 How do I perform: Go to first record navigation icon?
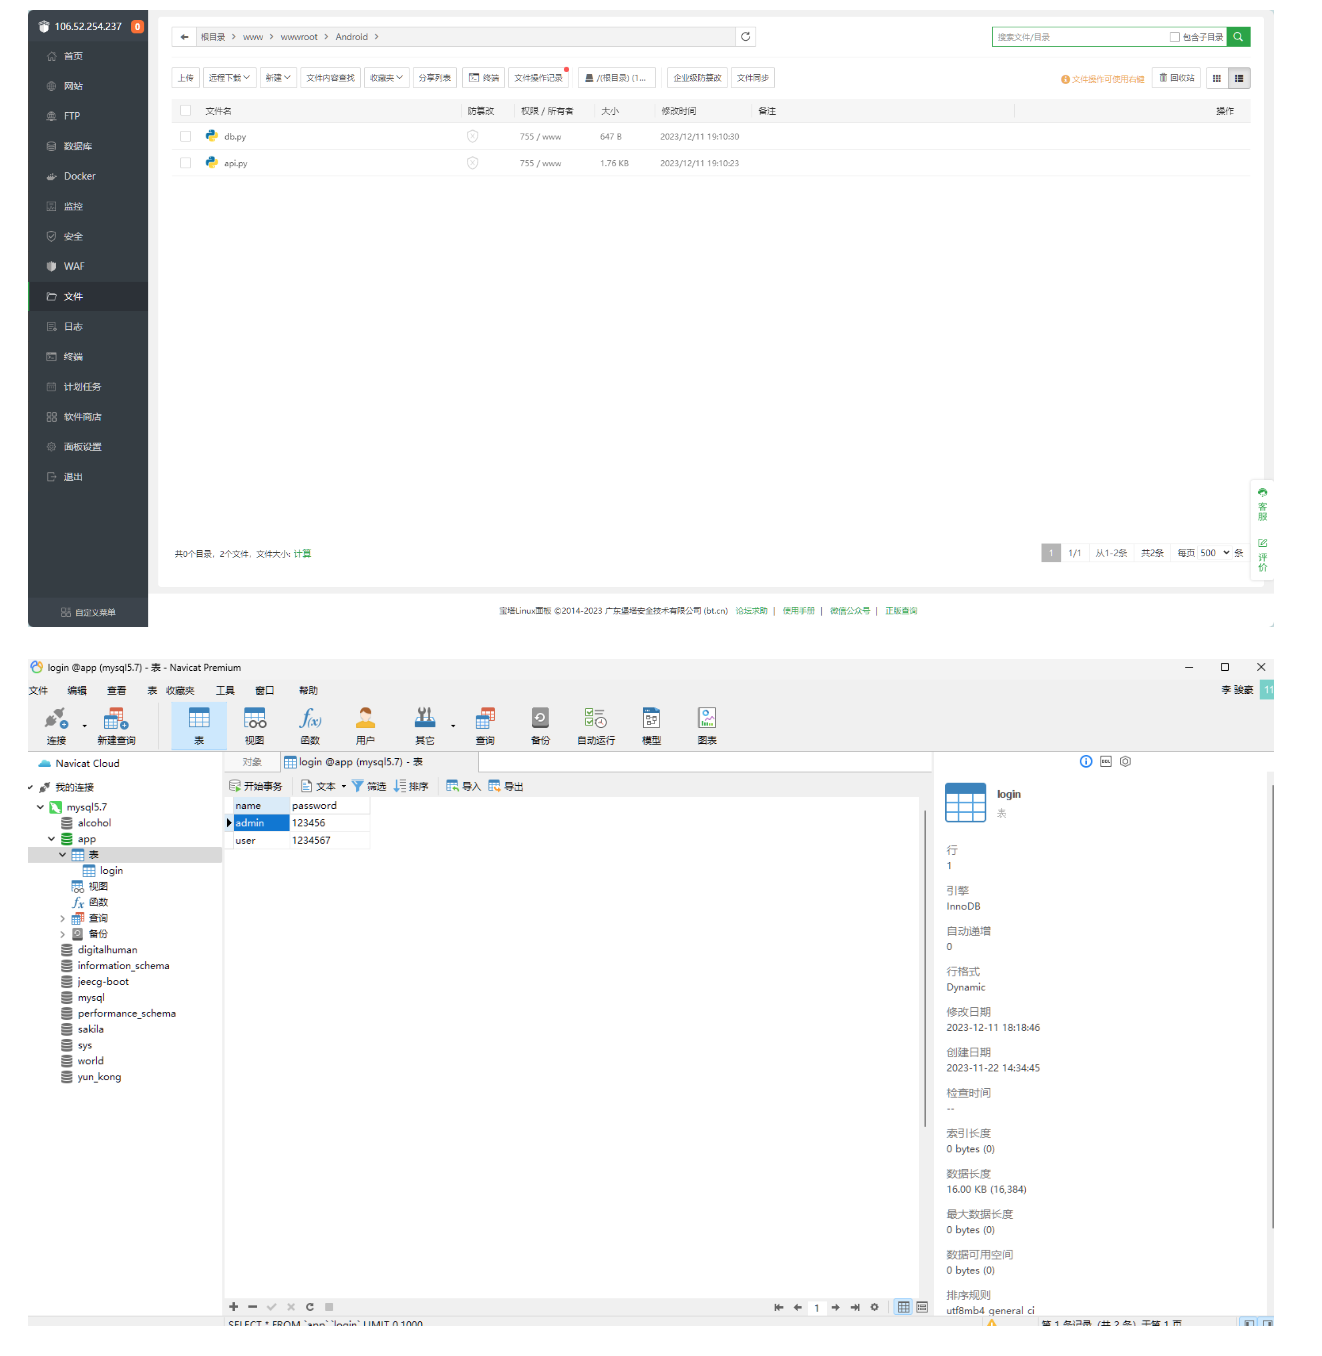(779, 1307)
